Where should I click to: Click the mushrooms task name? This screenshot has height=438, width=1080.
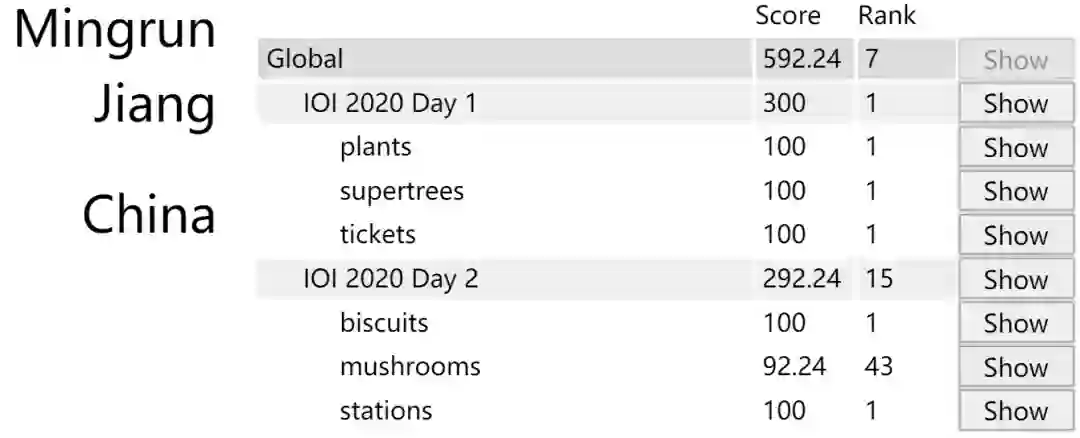(409, 367)
